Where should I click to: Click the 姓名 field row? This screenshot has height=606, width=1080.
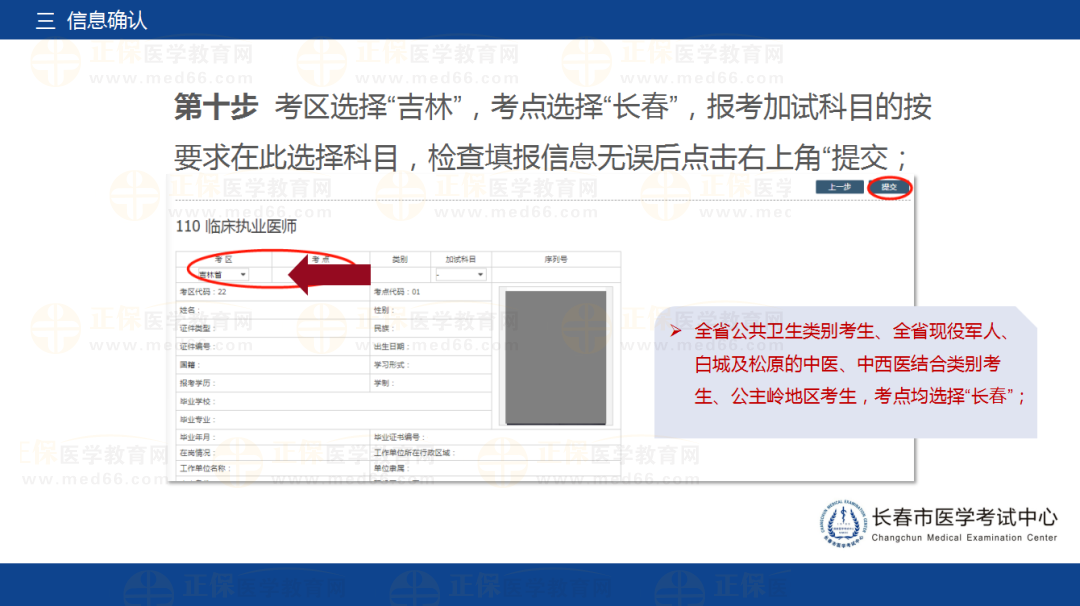(270, 310)
